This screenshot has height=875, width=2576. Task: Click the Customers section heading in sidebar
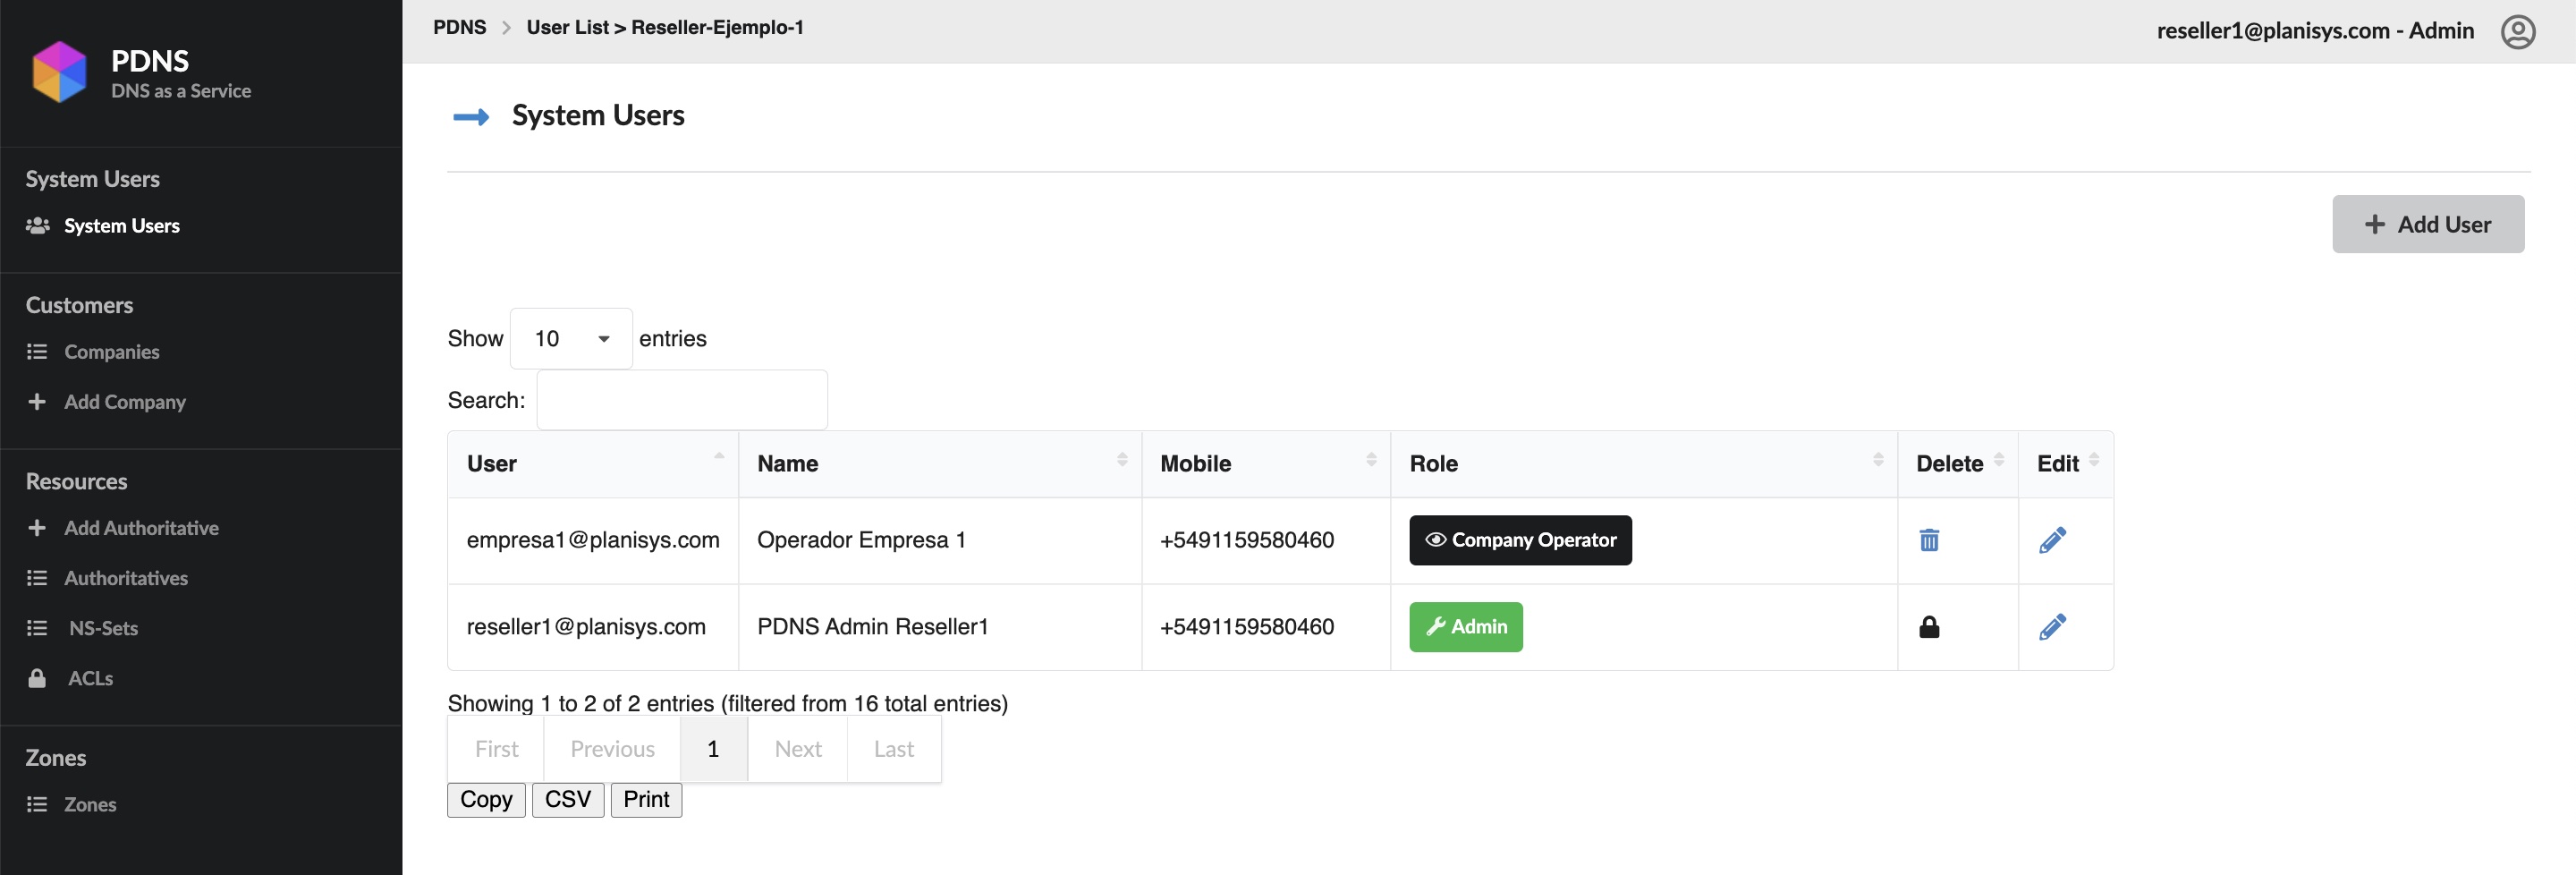coord(79,305)
